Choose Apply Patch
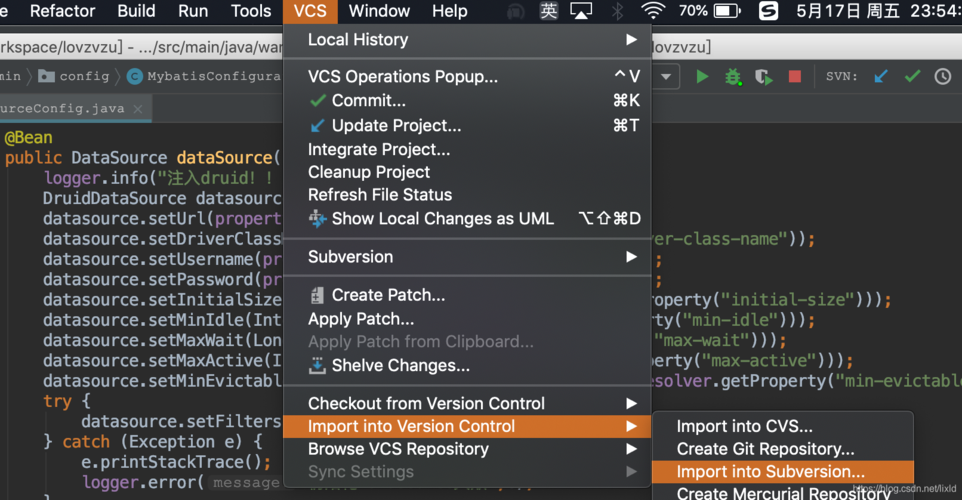This screenshot has width=962, height=500. click(x=467, y=319)
